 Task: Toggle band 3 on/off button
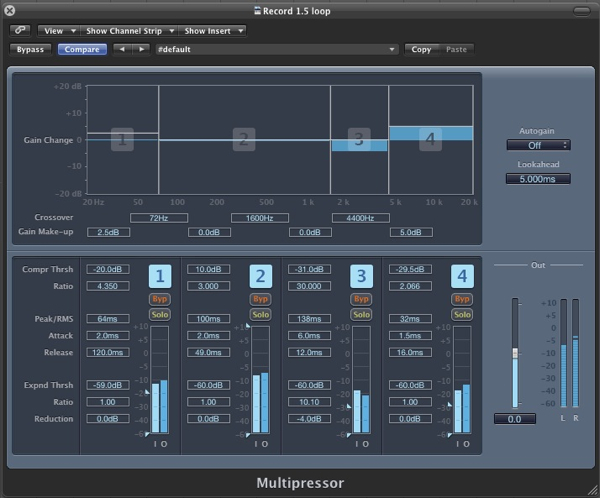[362, 276]
